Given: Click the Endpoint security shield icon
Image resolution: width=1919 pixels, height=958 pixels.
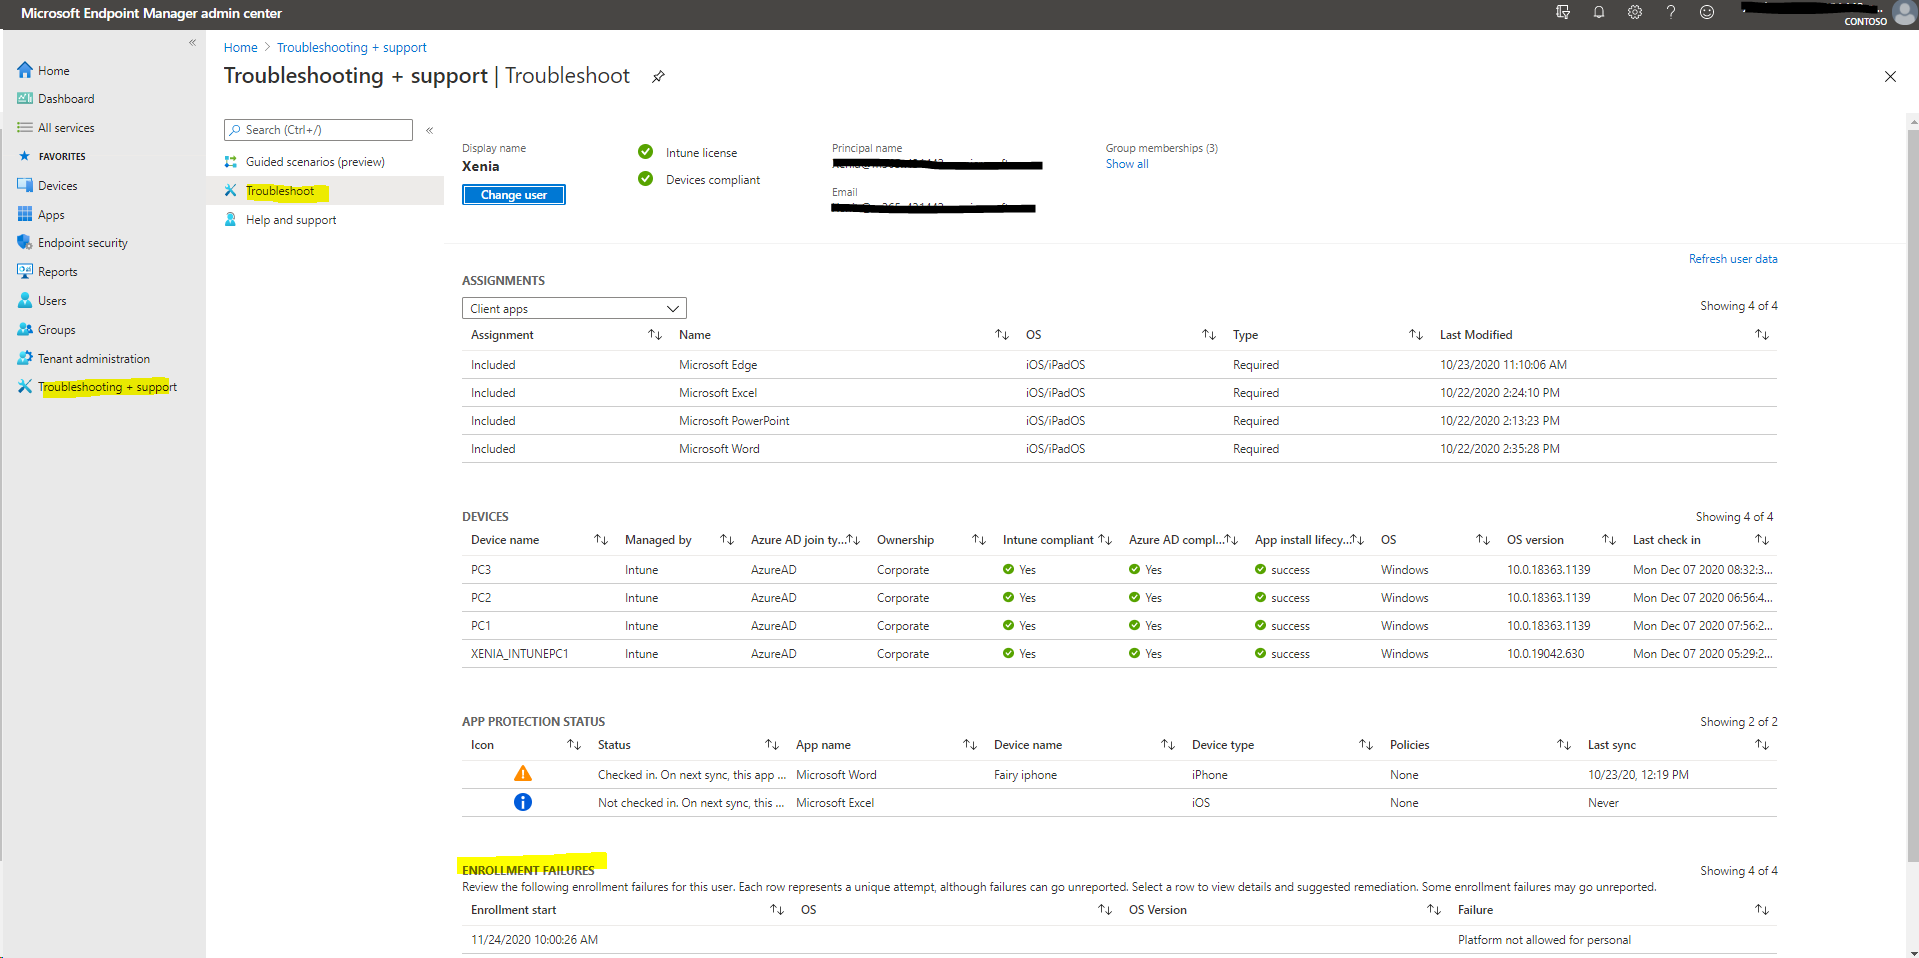Looking at the screenshot, I should point(25,242).
